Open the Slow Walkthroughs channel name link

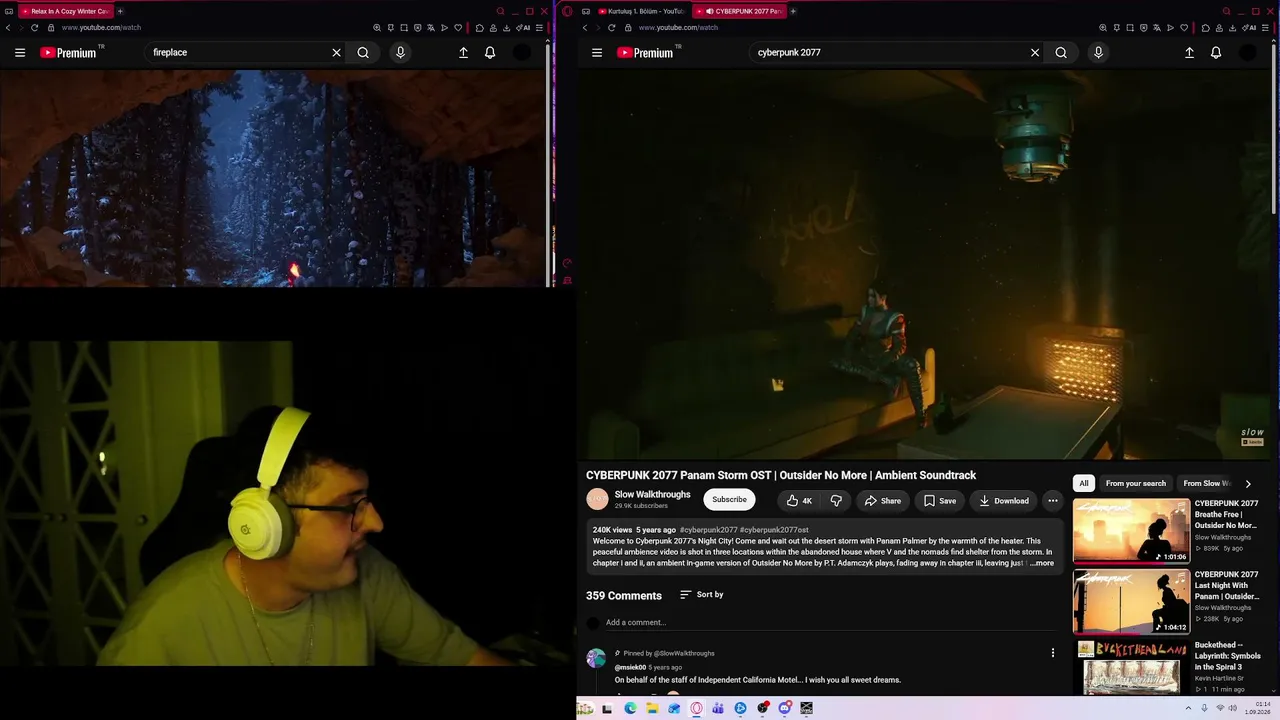point(653,495)
